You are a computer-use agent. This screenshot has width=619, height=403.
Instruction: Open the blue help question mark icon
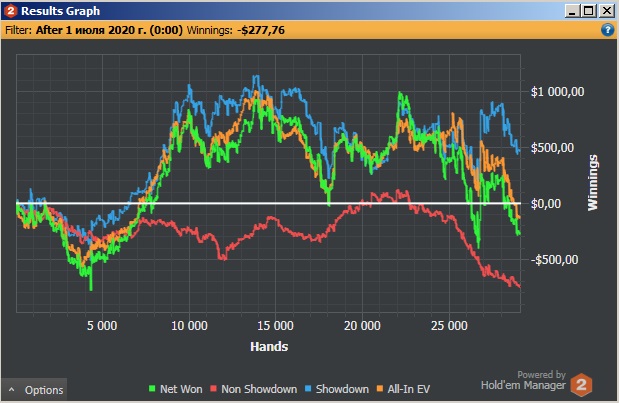click(x=608, y=30)
